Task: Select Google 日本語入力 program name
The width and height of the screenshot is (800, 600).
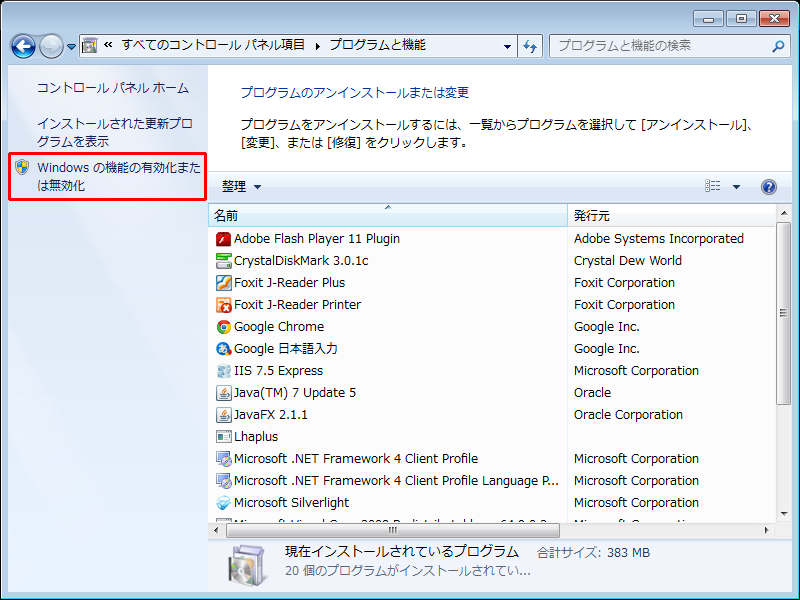Action: pyautogui.click(x=286, y=348)
